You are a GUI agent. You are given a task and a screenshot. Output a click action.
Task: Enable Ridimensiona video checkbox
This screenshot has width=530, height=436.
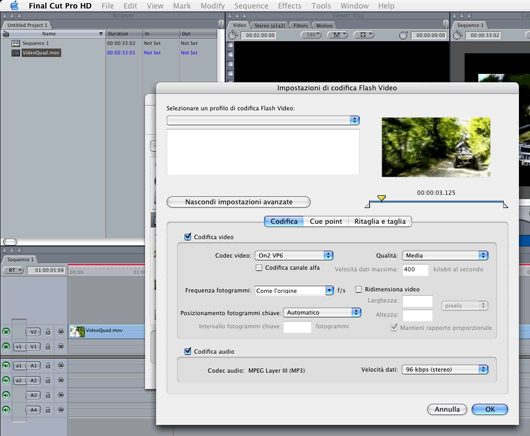coord(359,289)
